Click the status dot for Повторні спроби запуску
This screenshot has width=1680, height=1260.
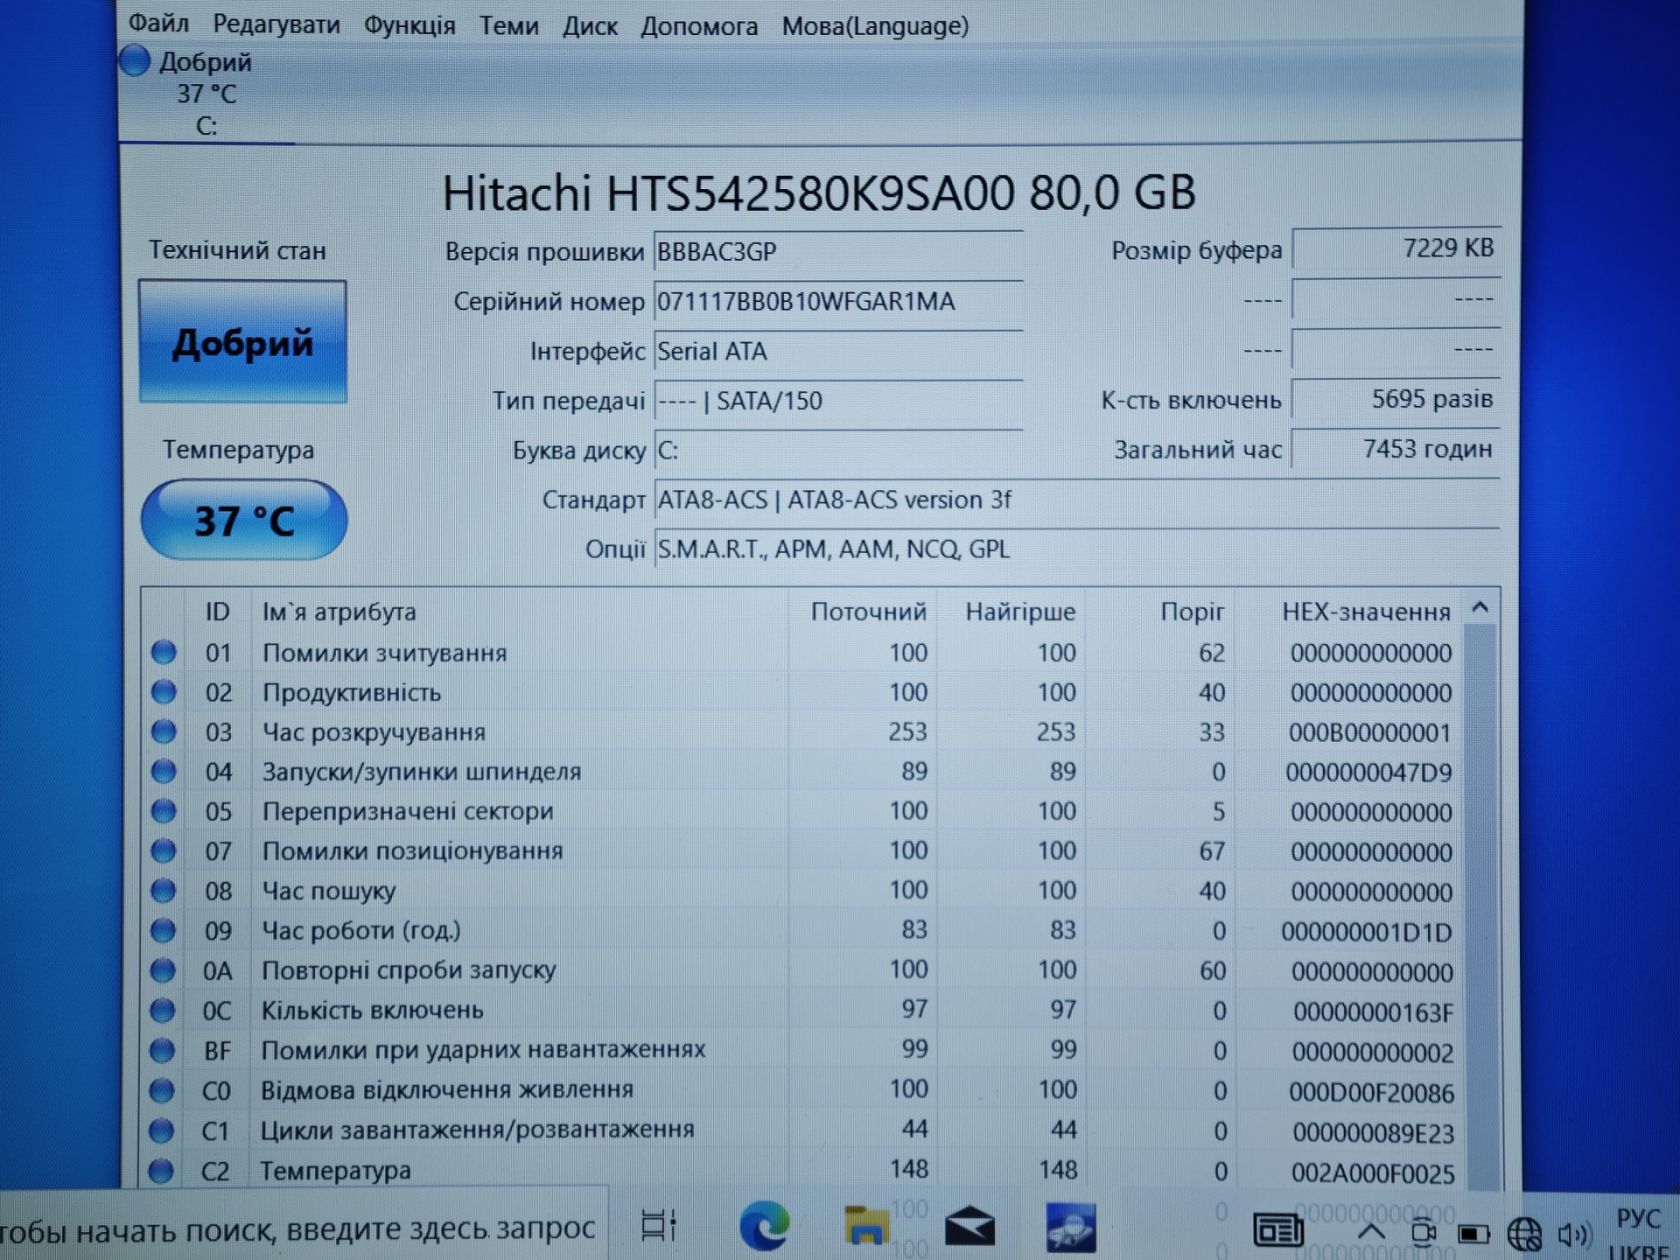[x=163, y=971]
